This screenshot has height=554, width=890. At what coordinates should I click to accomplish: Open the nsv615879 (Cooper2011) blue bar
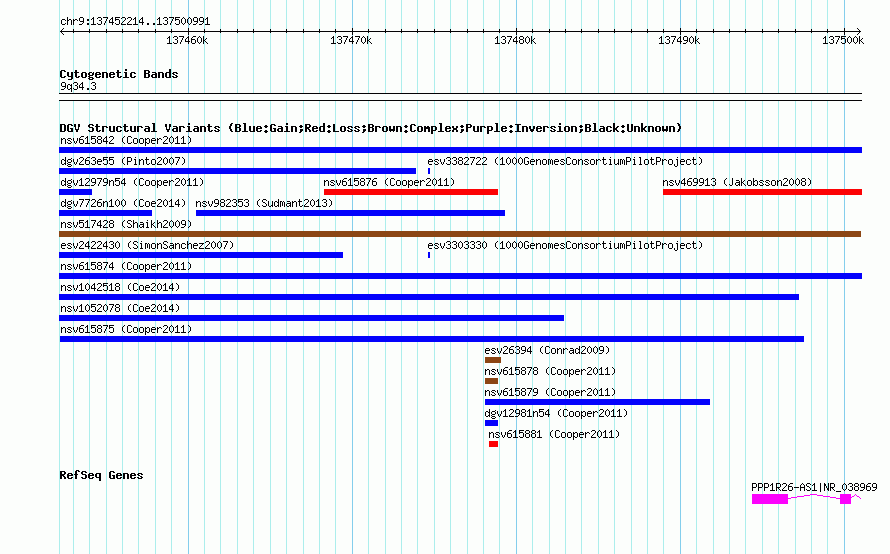(597, 402)
